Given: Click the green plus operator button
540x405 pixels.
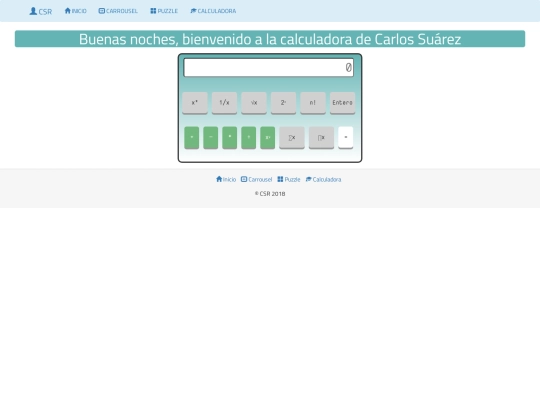Looking at the screenshot, I should click(192, 137).
